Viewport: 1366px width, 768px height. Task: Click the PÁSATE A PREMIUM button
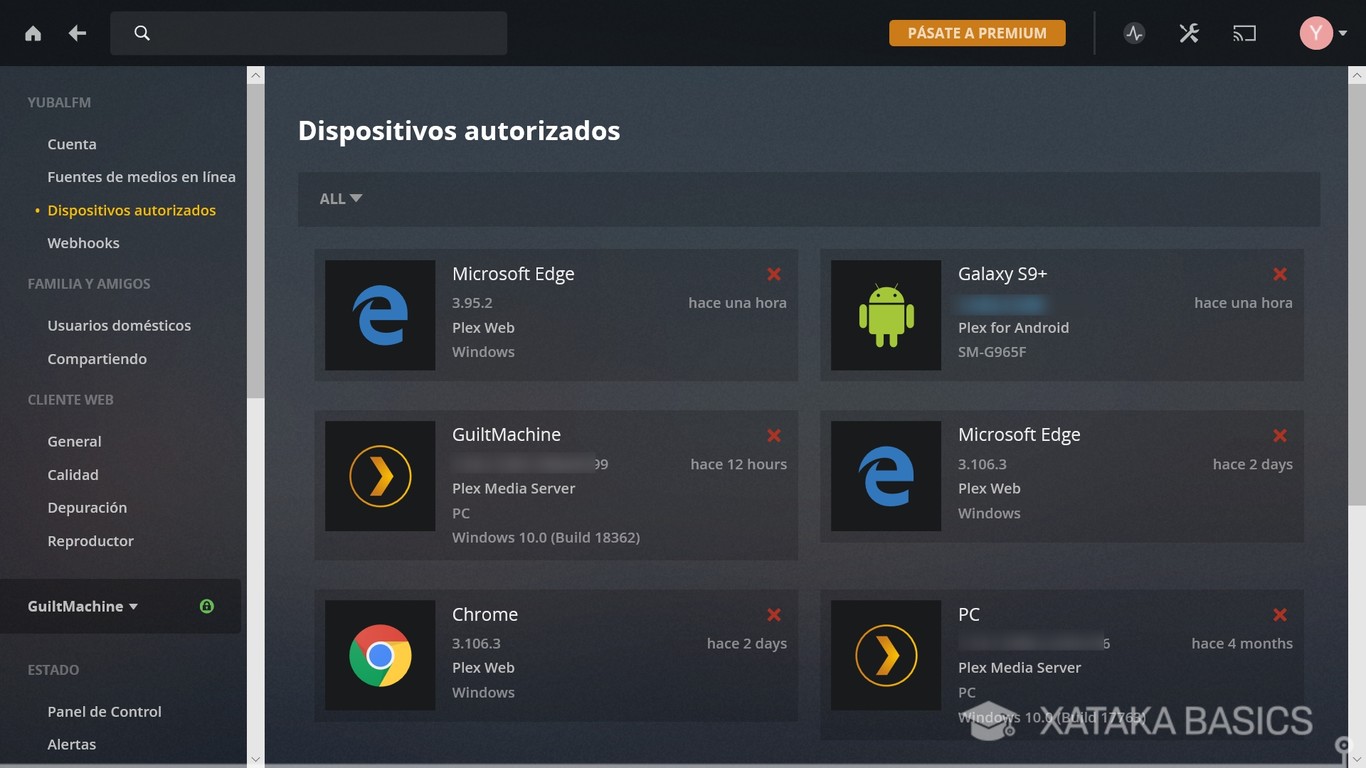[x=977, y=32]
